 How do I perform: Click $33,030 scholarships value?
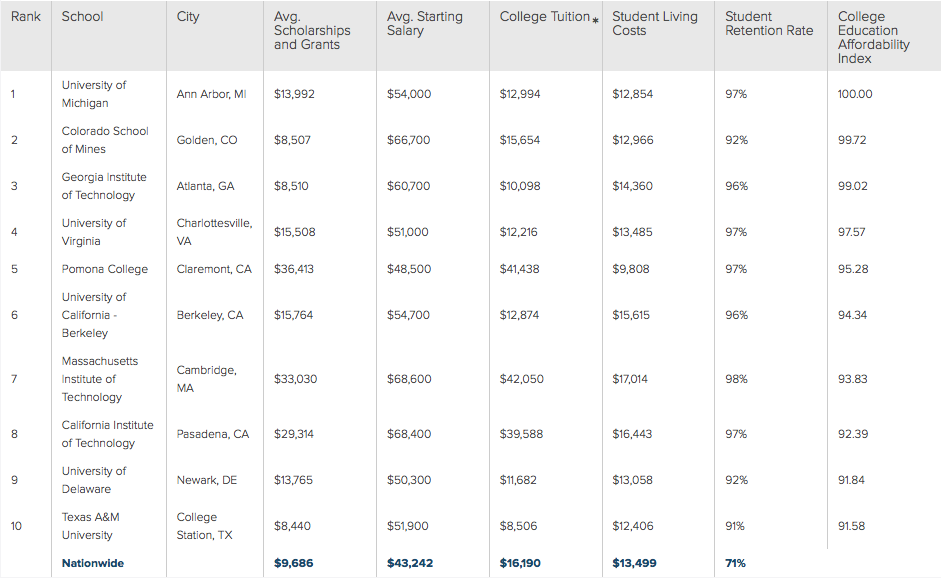(x=295, y=379)
